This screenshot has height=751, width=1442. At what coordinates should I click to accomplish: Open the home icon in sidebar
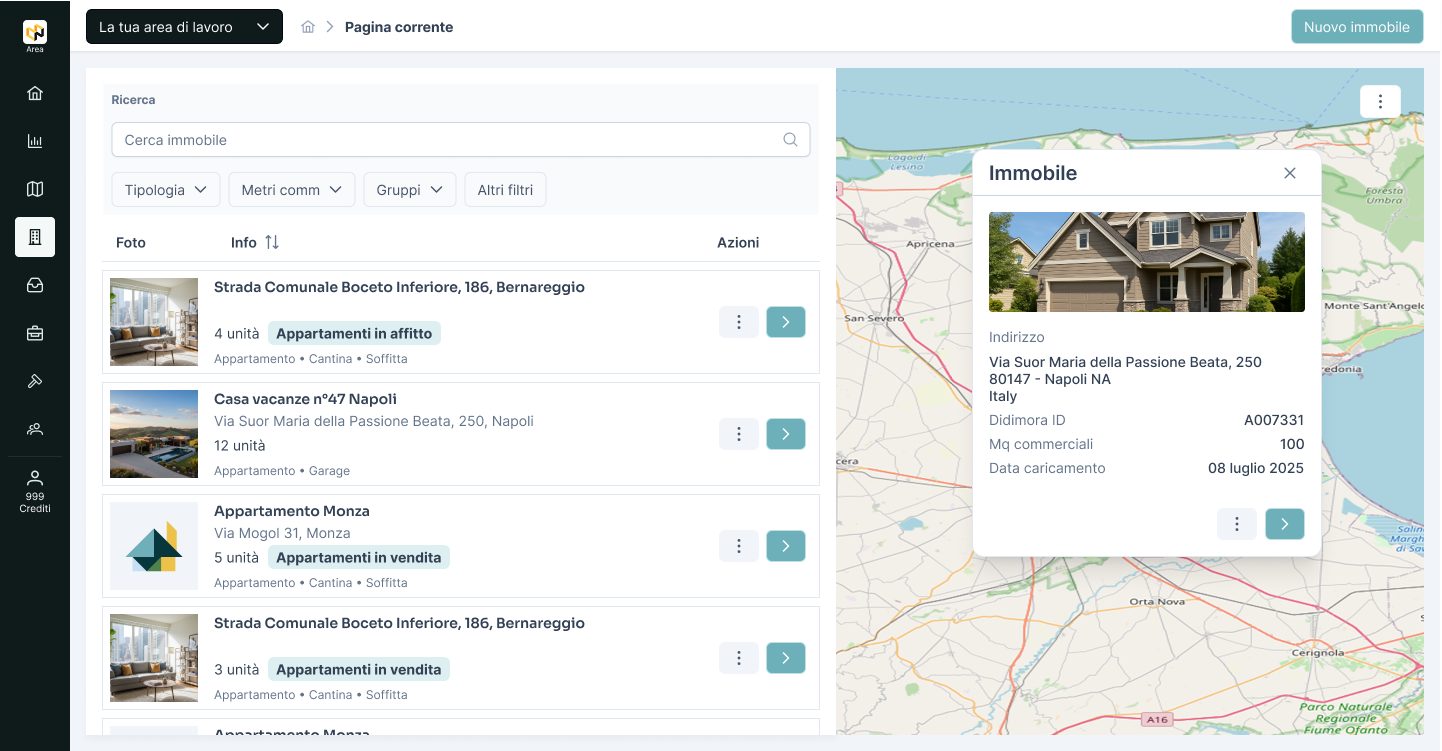pyautogui.click(x=35, y=93)
